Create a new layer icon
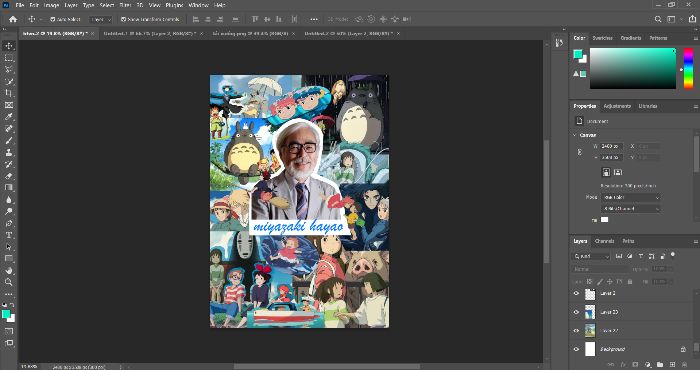The width and height of the screenshot is (700, 370). click(672, 365)
